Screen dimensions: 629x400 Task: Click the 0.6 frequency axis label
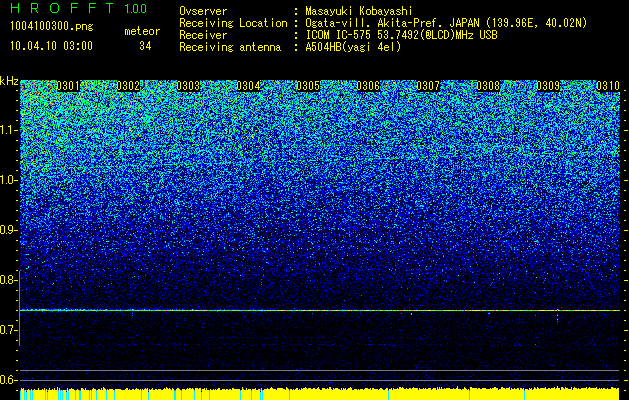(x=8, y=380)
